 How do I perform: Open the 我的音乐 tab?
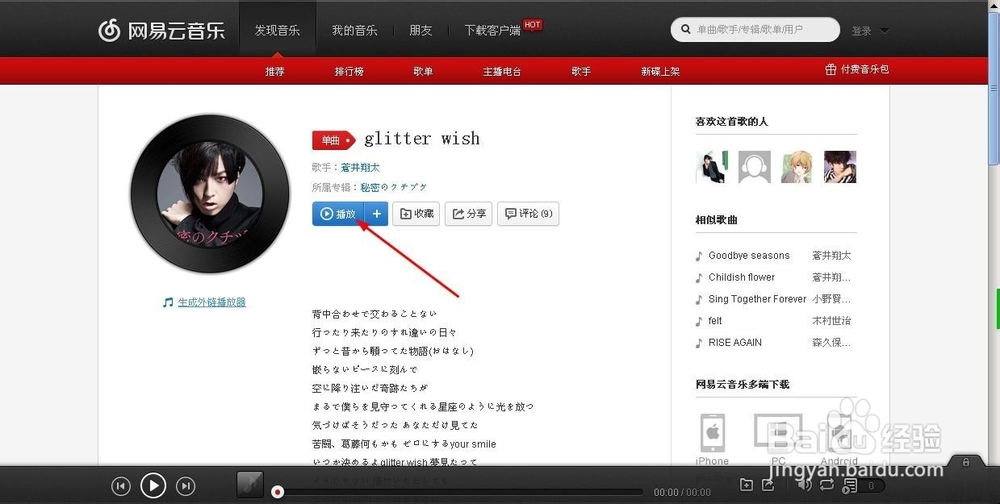(354, 30)
